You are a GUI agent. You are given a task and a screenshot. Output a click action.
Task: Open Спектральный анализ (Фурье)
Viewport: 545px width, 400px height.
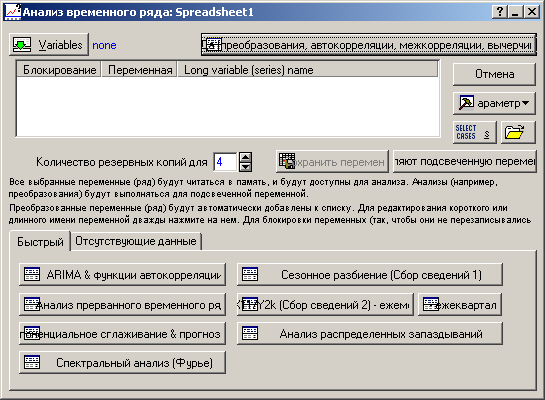(122, 363)
